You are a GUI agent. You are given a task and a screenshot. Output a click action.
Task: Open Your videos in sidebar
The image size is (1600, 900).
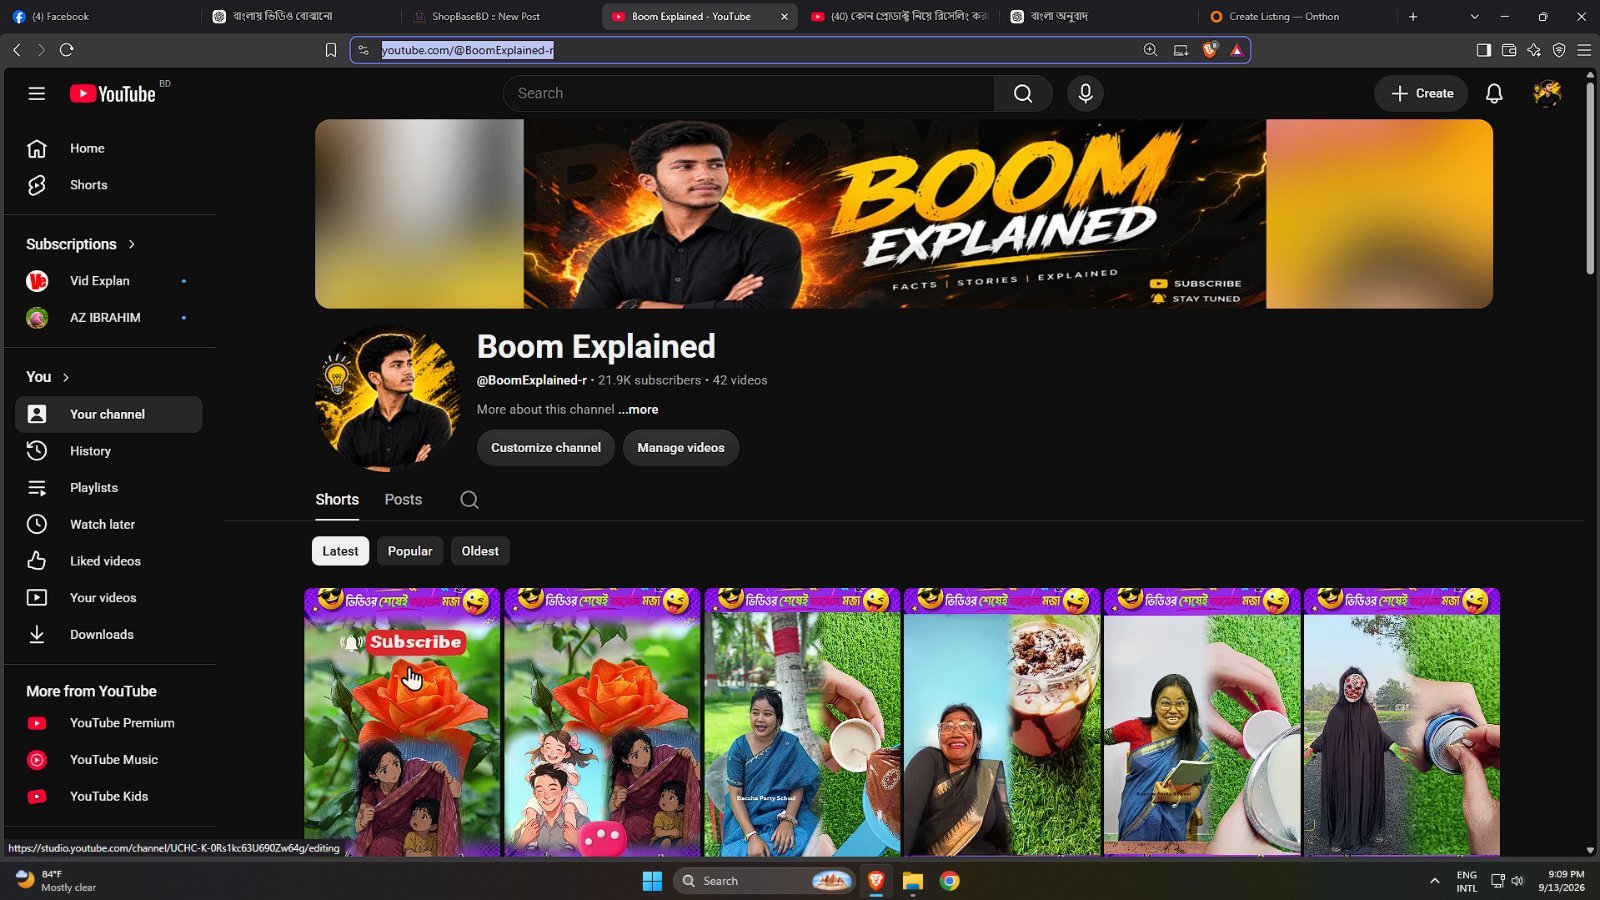109,598
